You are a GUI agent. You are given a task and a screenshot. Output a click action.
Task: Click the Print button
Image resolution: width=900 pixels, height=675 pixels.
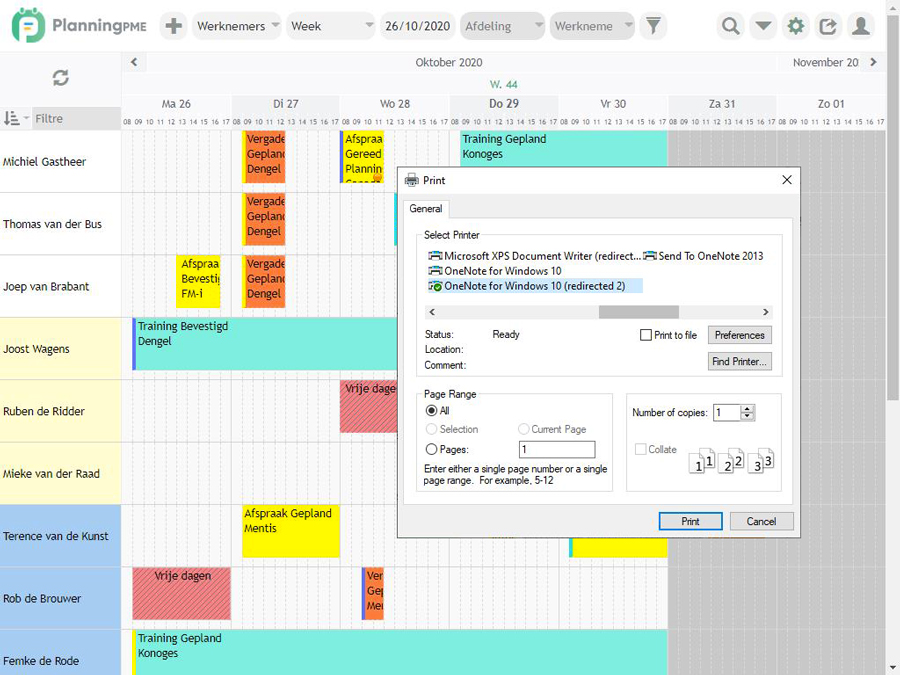690,521
